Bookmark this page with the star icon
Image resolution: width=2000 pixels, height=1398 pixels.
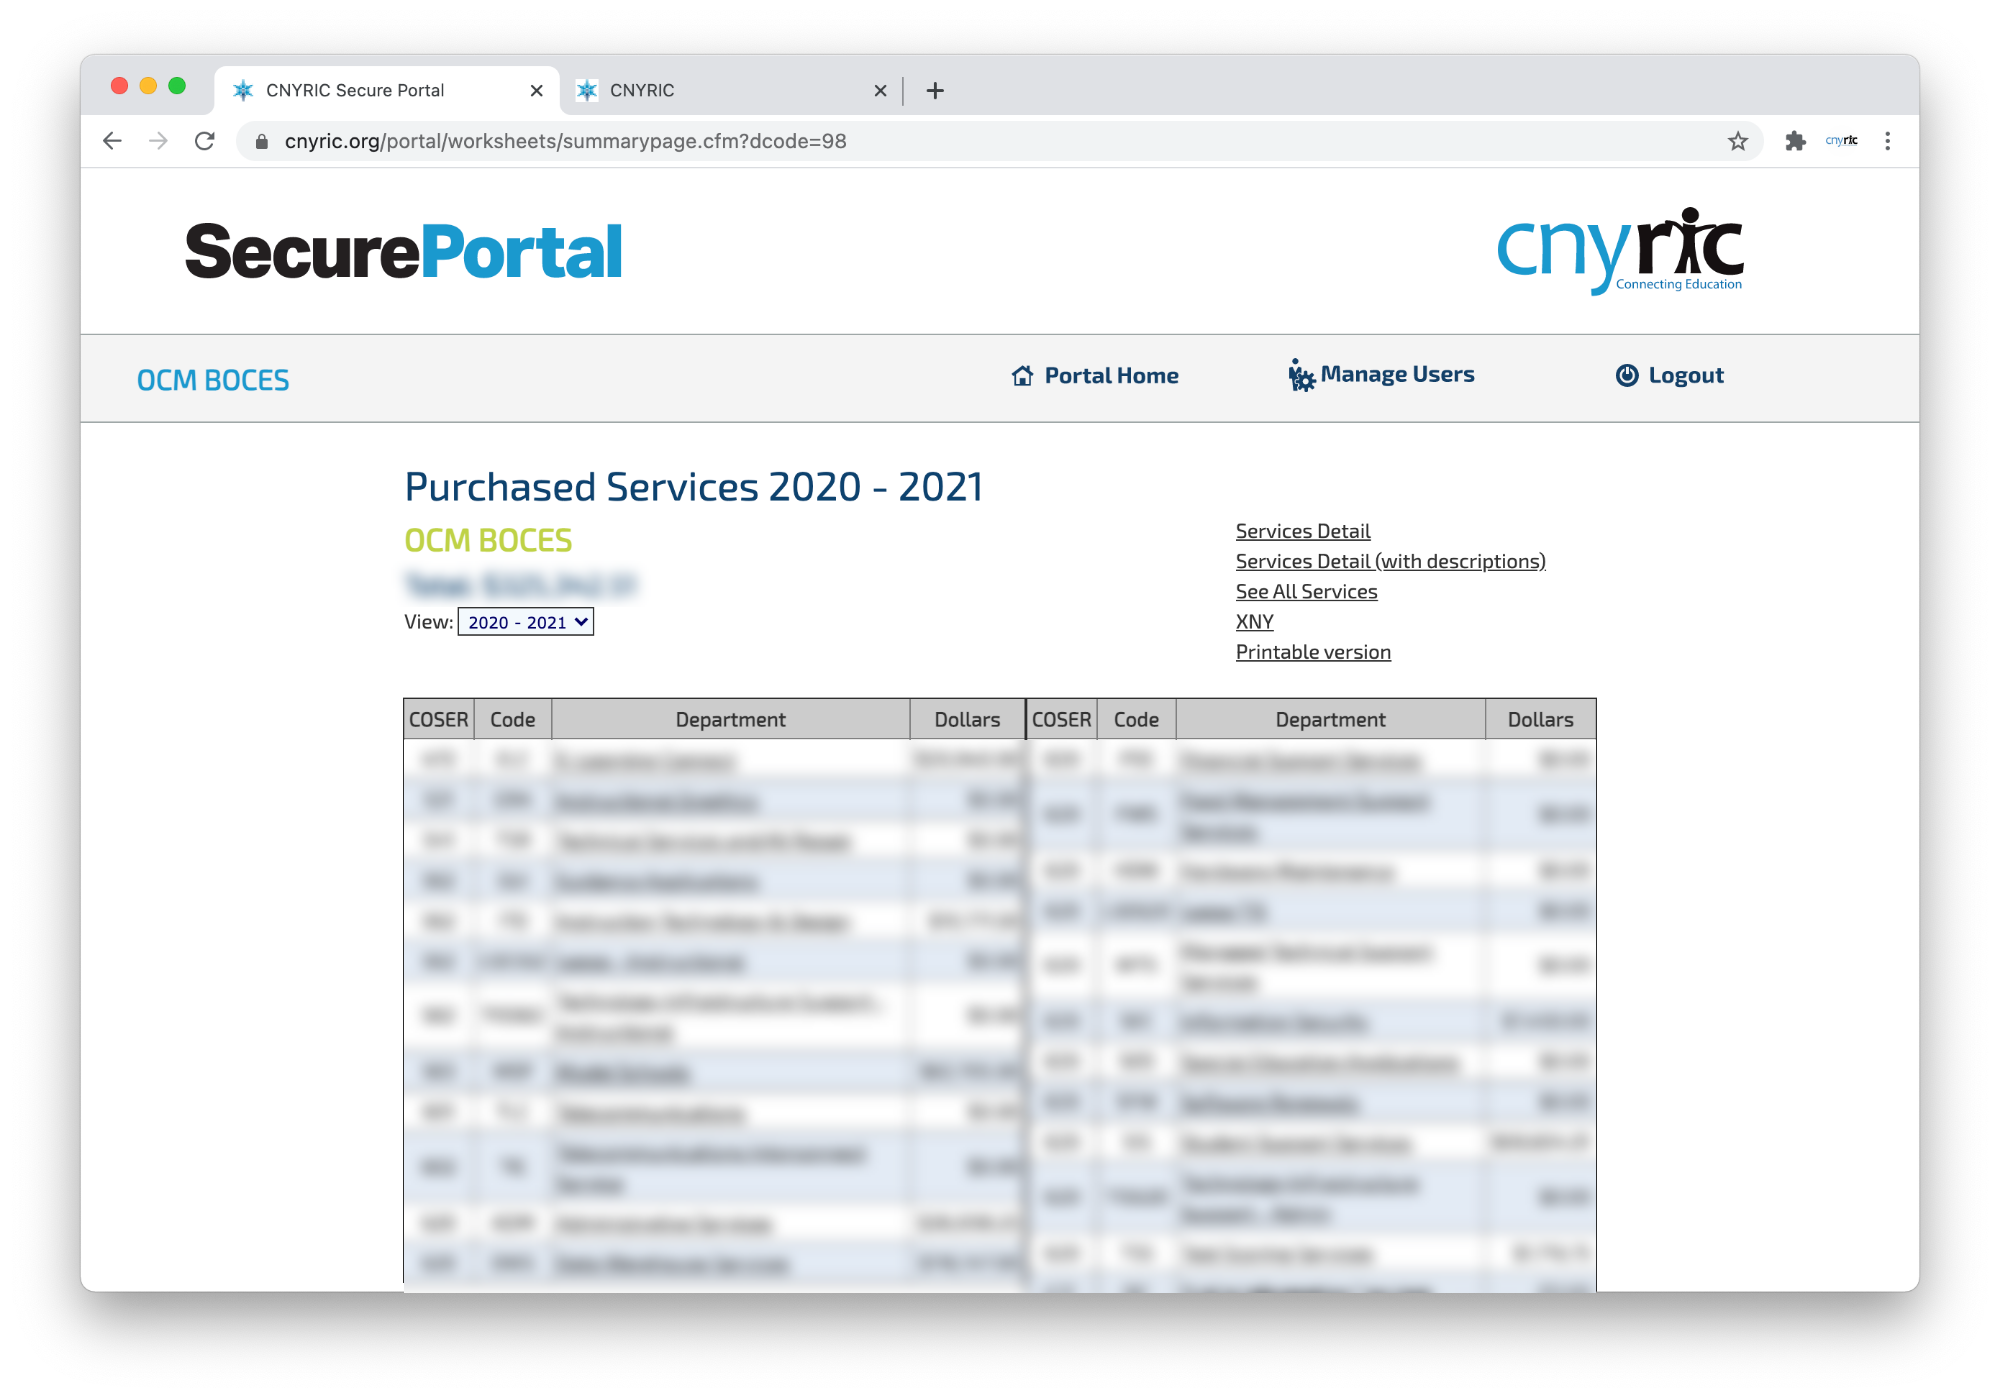(1738, 141)
